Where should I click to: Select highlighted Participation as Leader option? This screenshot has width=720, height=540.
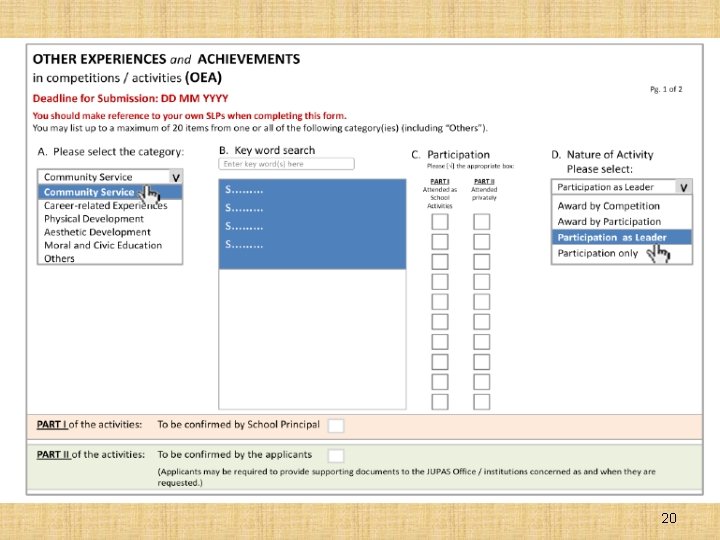pyautogui.click(x=622, y=237)
